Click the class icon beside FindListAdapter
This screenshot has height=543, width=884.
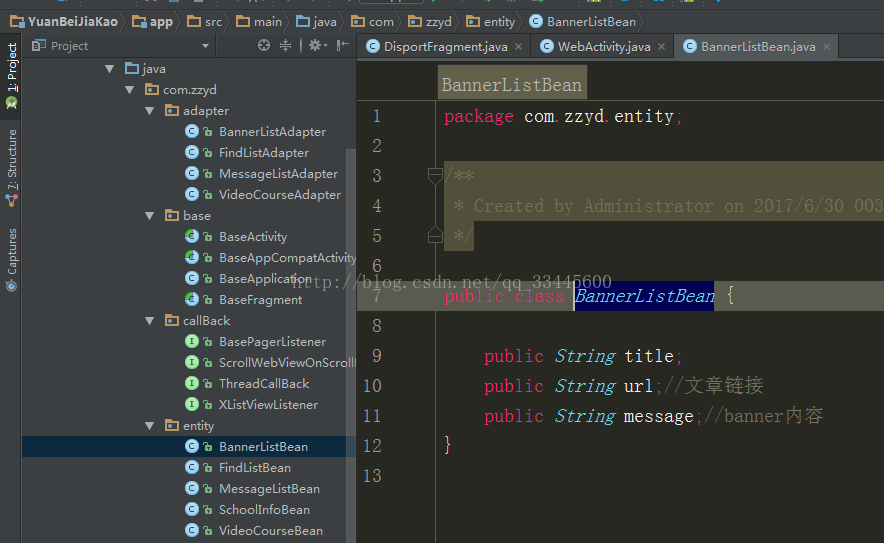[192, 152]
